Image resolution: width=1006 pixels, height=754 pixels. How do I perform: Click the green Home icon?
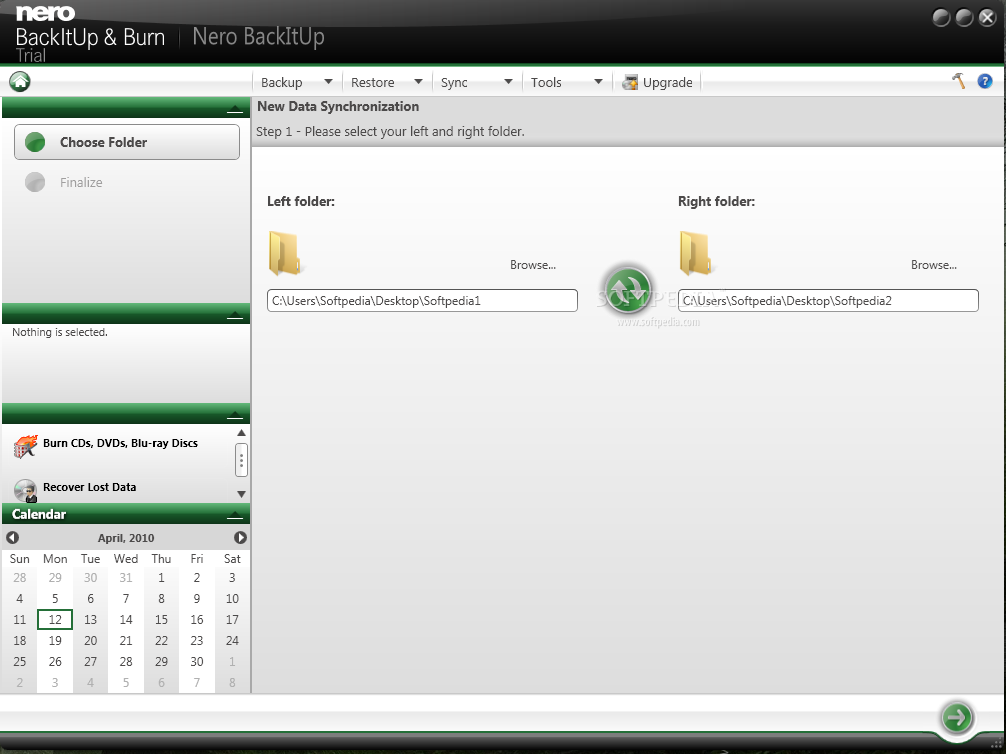[20, 81]
